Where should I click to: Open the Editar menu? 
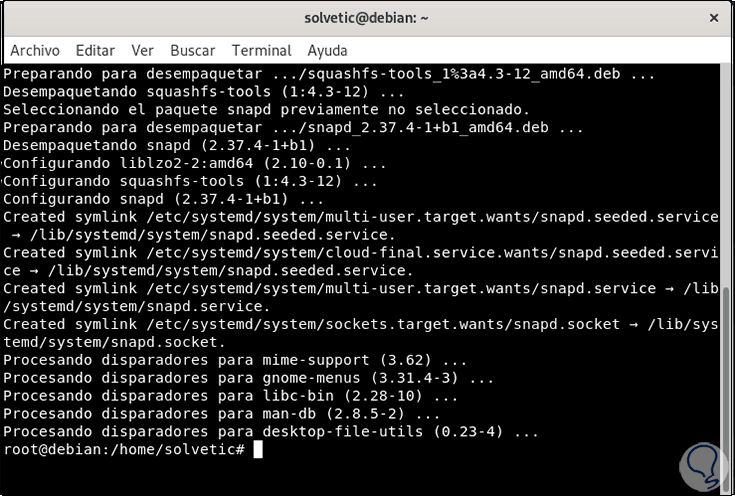tap(95, 50)
